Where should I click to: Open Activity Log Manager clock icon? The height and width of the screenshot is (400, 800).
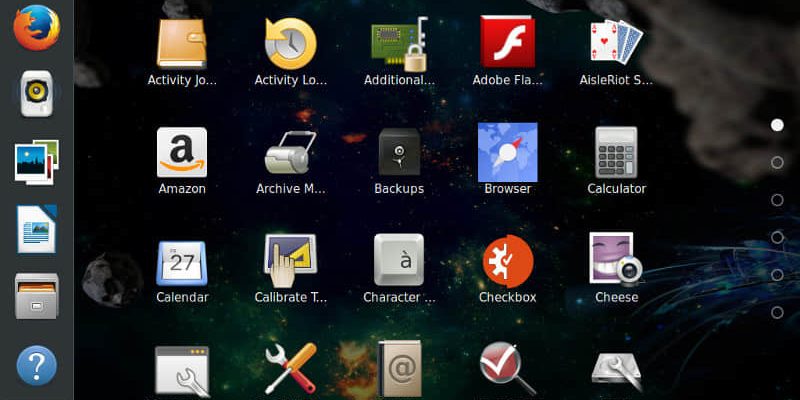[x=290, y=43]
